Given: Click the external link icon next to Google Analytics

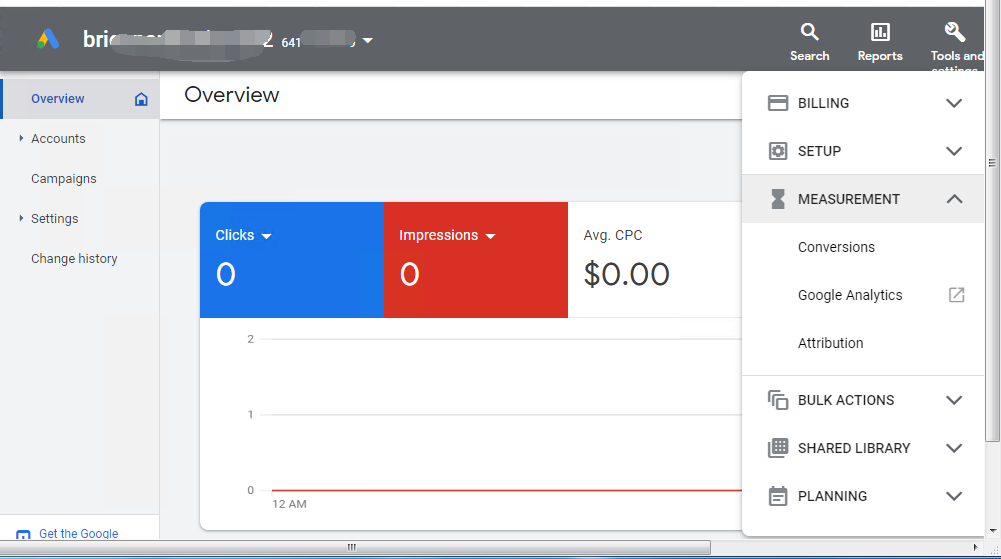Looking at the screenshot, I should [x=956, y=295].
